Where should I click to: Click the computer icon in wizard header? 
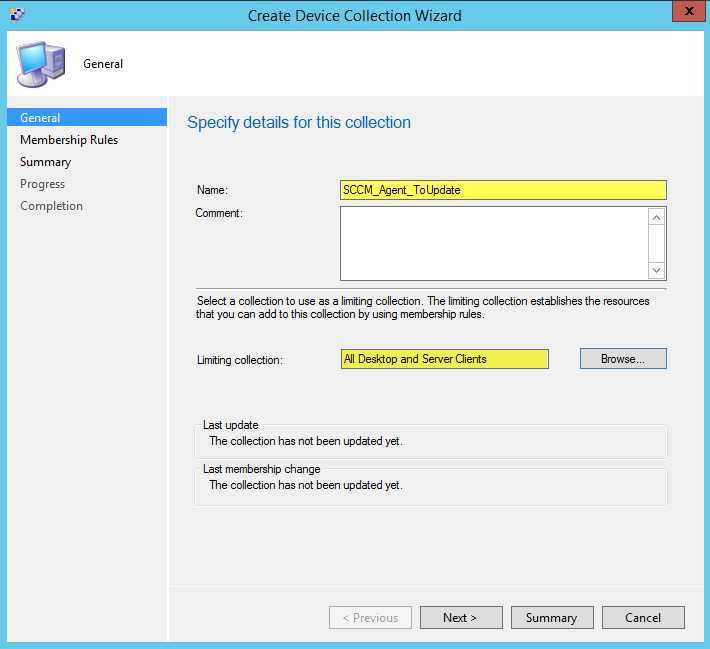(41, 64)
